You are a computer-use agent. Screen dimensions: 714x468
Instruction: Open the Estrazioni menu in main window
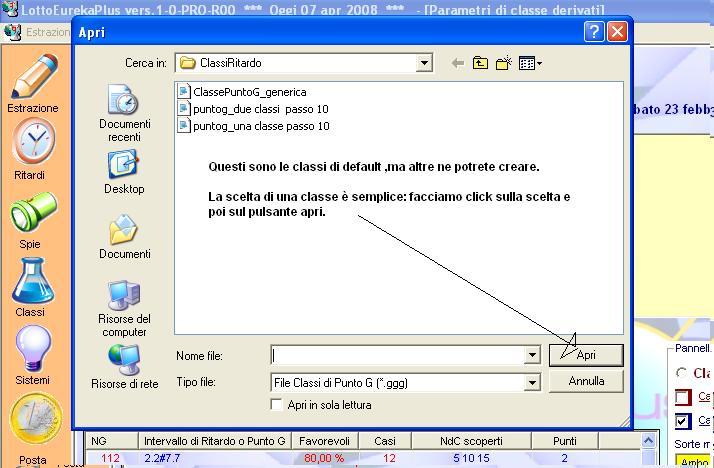(48, 32)
